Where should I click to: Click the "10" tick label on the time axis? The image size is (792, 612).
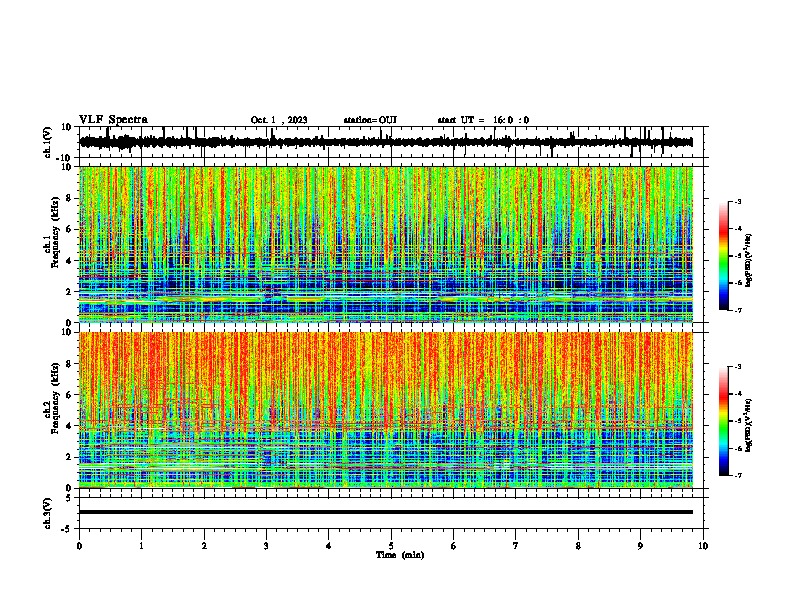pos(703,546)
